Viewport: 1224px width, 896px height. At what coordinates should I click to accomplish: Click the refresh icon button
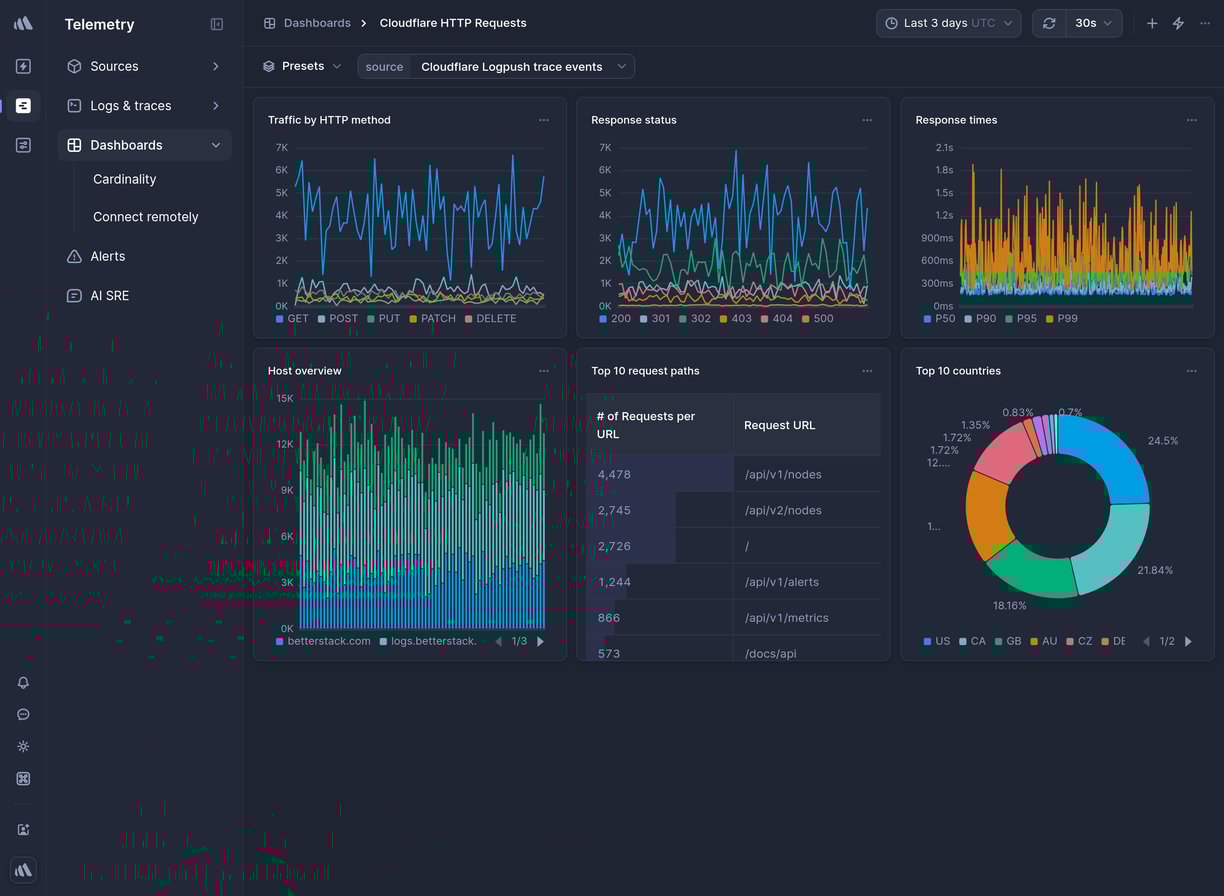pos(1049,23)
